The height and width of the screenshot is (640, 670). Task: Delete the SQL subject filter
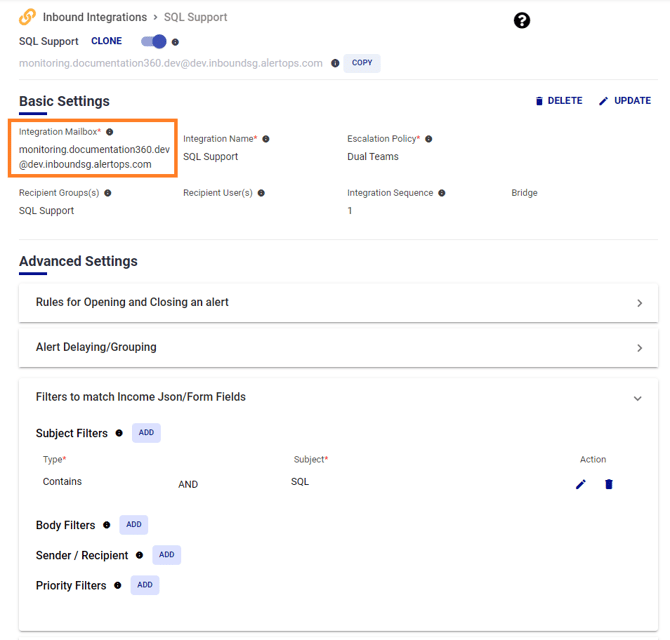(x=609, y=484)
